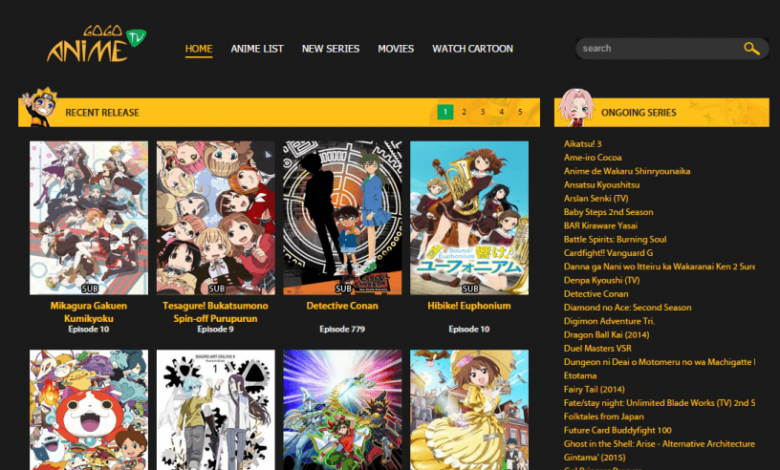Viewport: 780px width, 470px height.
Task: Open the ANIME LIST menu
Action: tap(257, 49)
